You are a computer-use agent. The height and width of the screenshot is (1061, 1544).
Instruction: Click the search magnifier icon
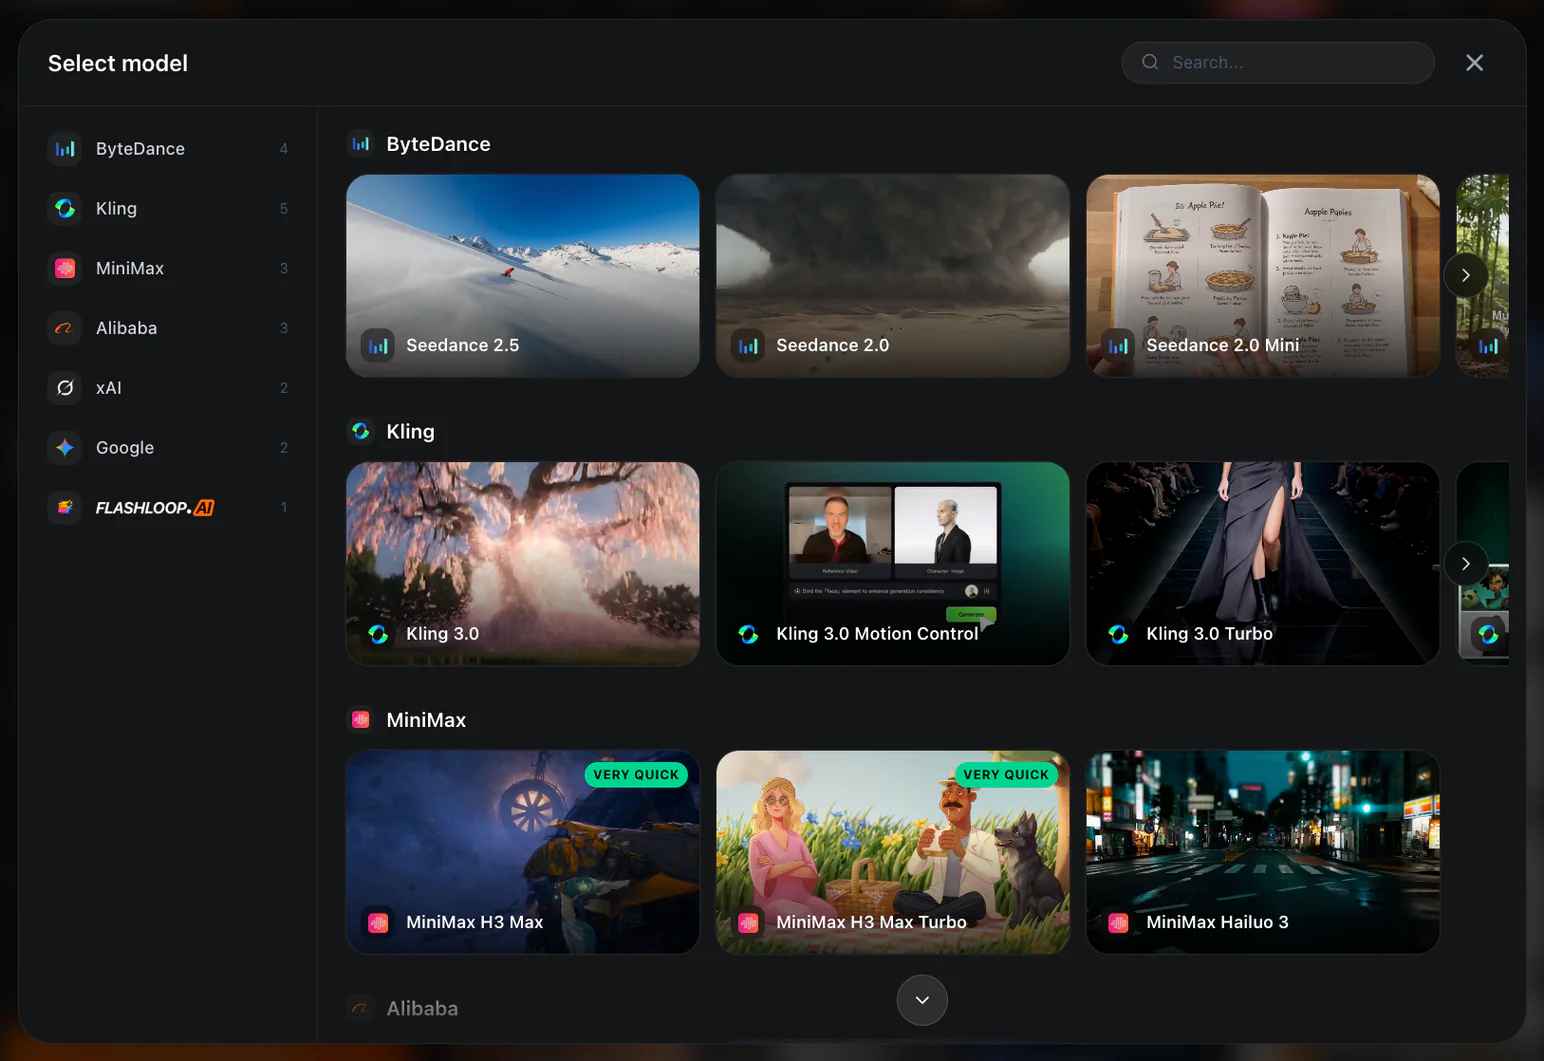(1150, 62)
